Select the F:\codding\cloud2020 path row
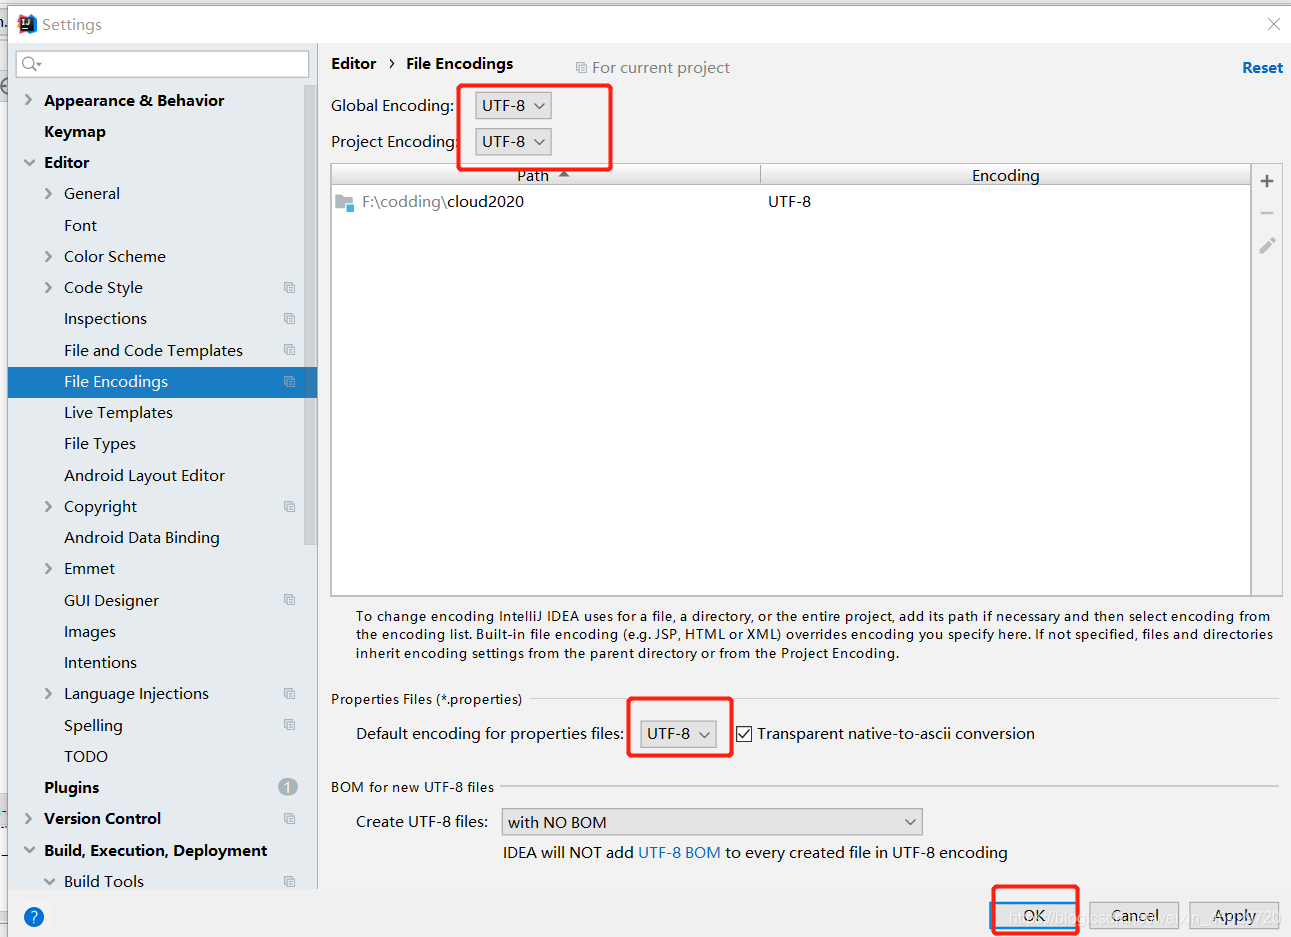The width and height of the screenshot is (1291, 937). point(791,202)
